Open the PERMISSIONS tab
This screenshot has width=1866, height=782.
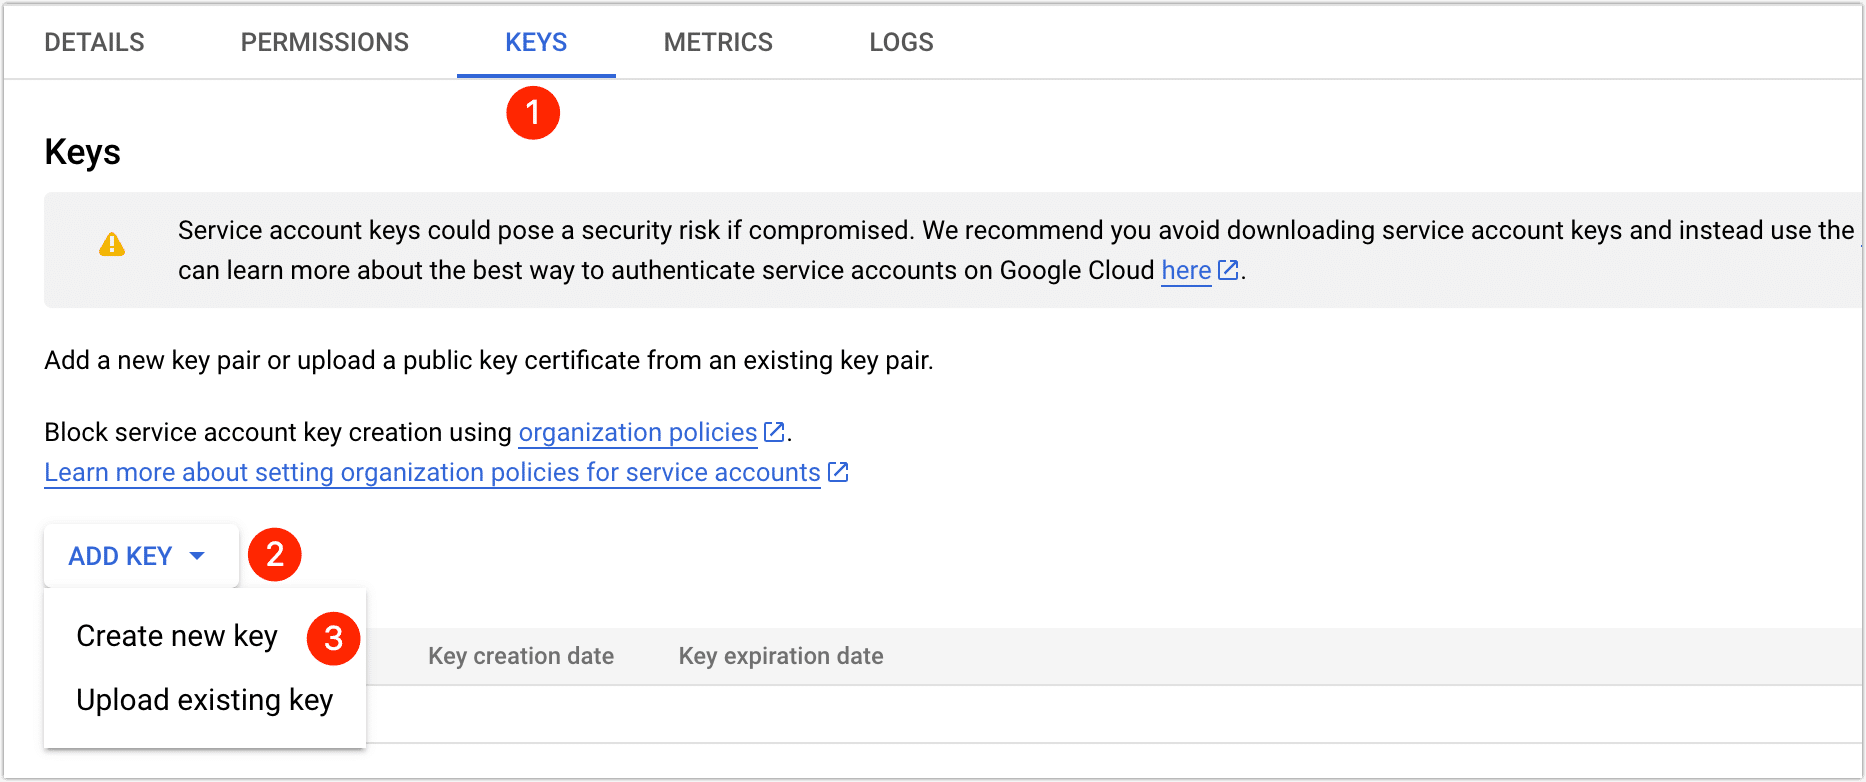(324, 42)
